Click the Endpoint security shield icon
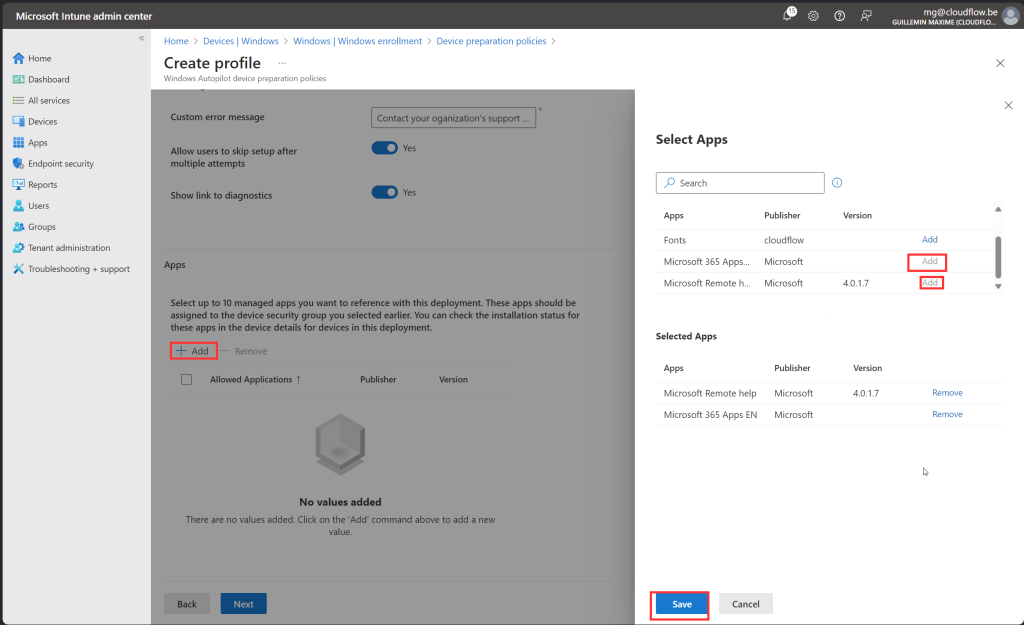 18,163
